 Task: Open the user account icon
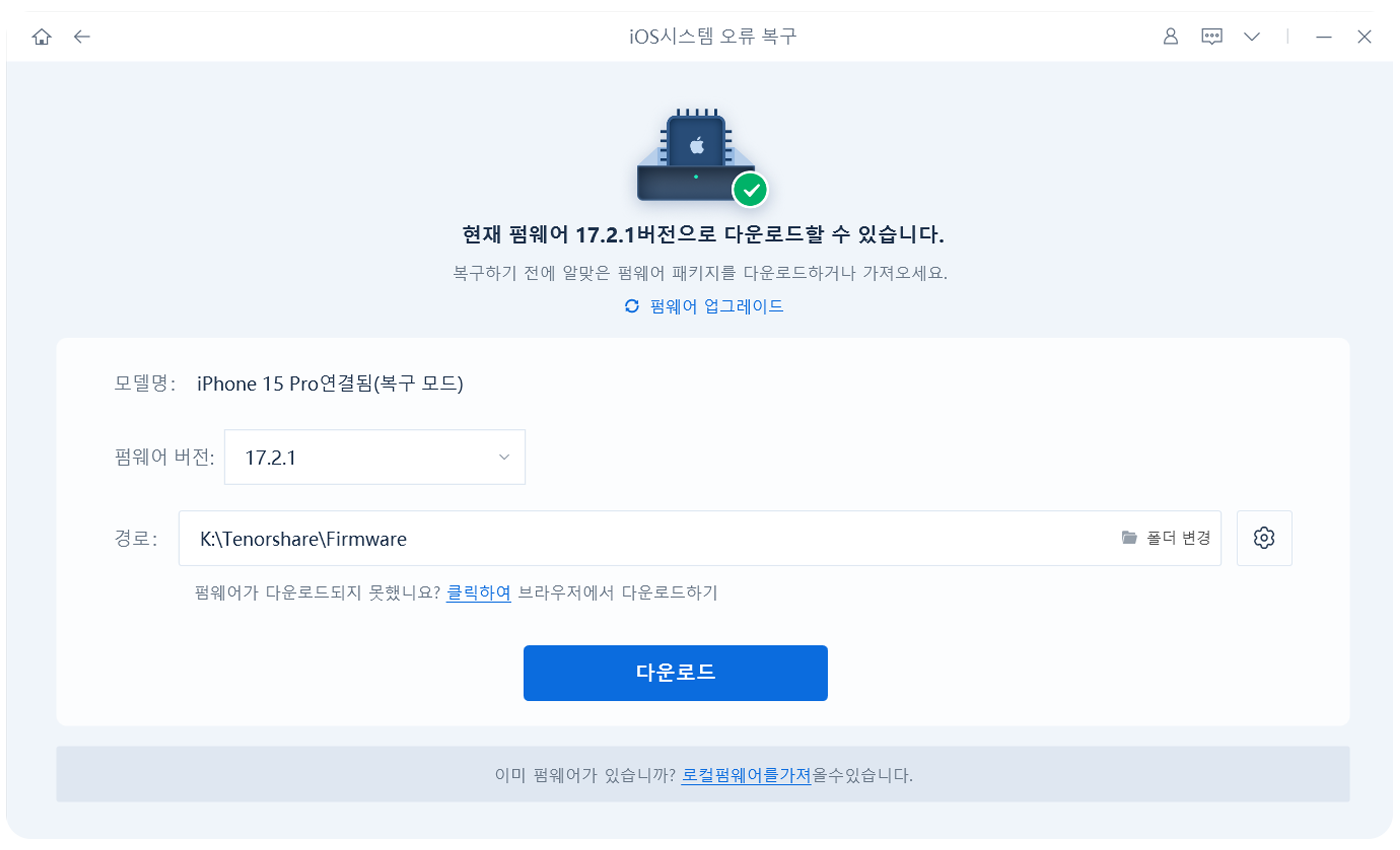(x=1170, y=37)
